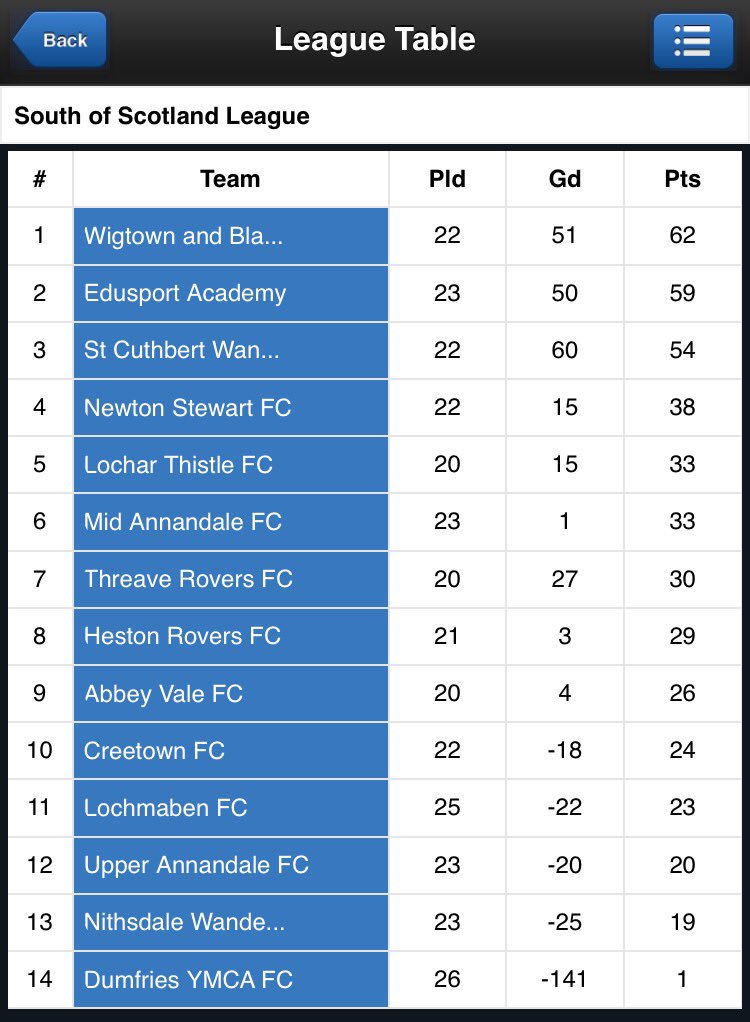Click the Team column header
The image size is (750, 1022).
[x=231, y=179]
